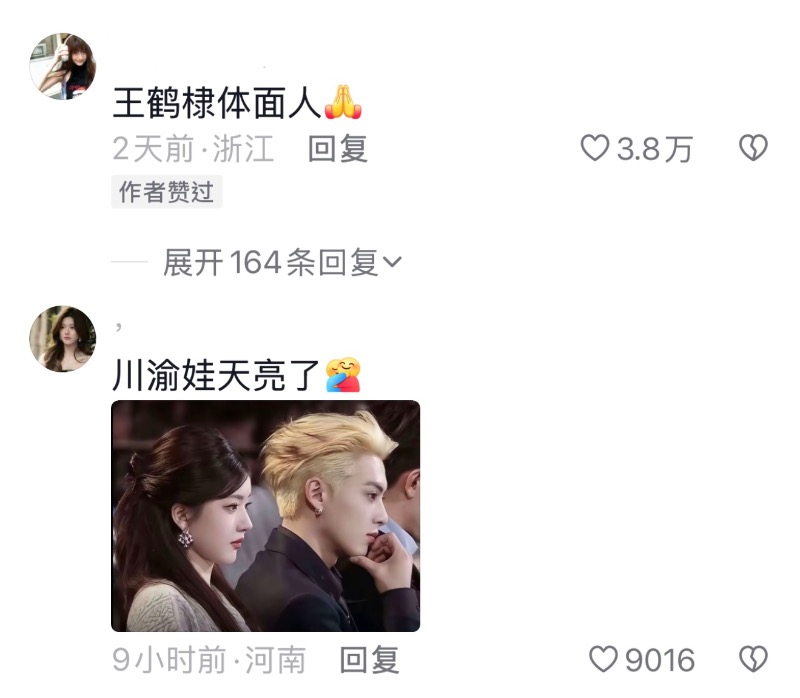Like the 王鹤棣体面人 comment with the heart
Image resolution: width=800 pixels, height=698 pixels.
pos(595,148)
